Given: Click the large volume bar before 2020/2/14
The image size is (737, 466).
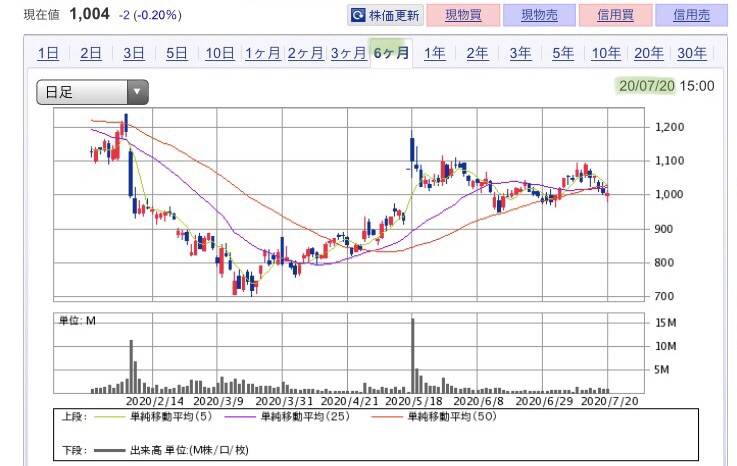Looking at the screenshot, I should click(131, 367).
